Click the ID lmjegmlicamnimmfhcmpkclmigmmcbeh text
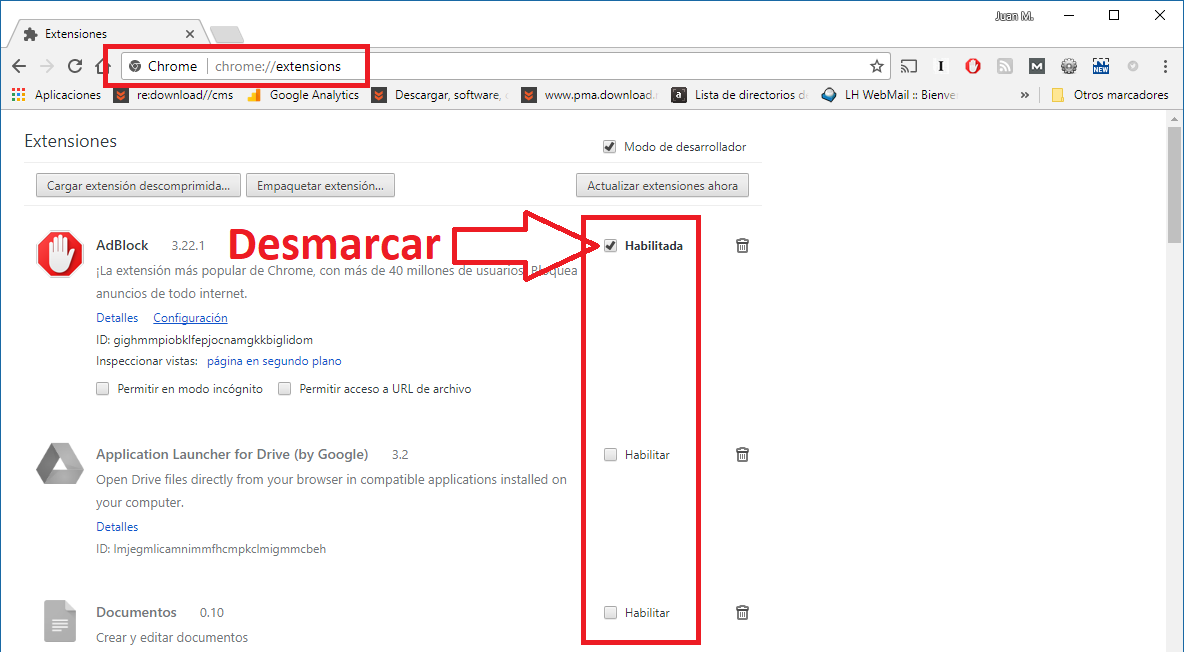 [x=211, y=549]
